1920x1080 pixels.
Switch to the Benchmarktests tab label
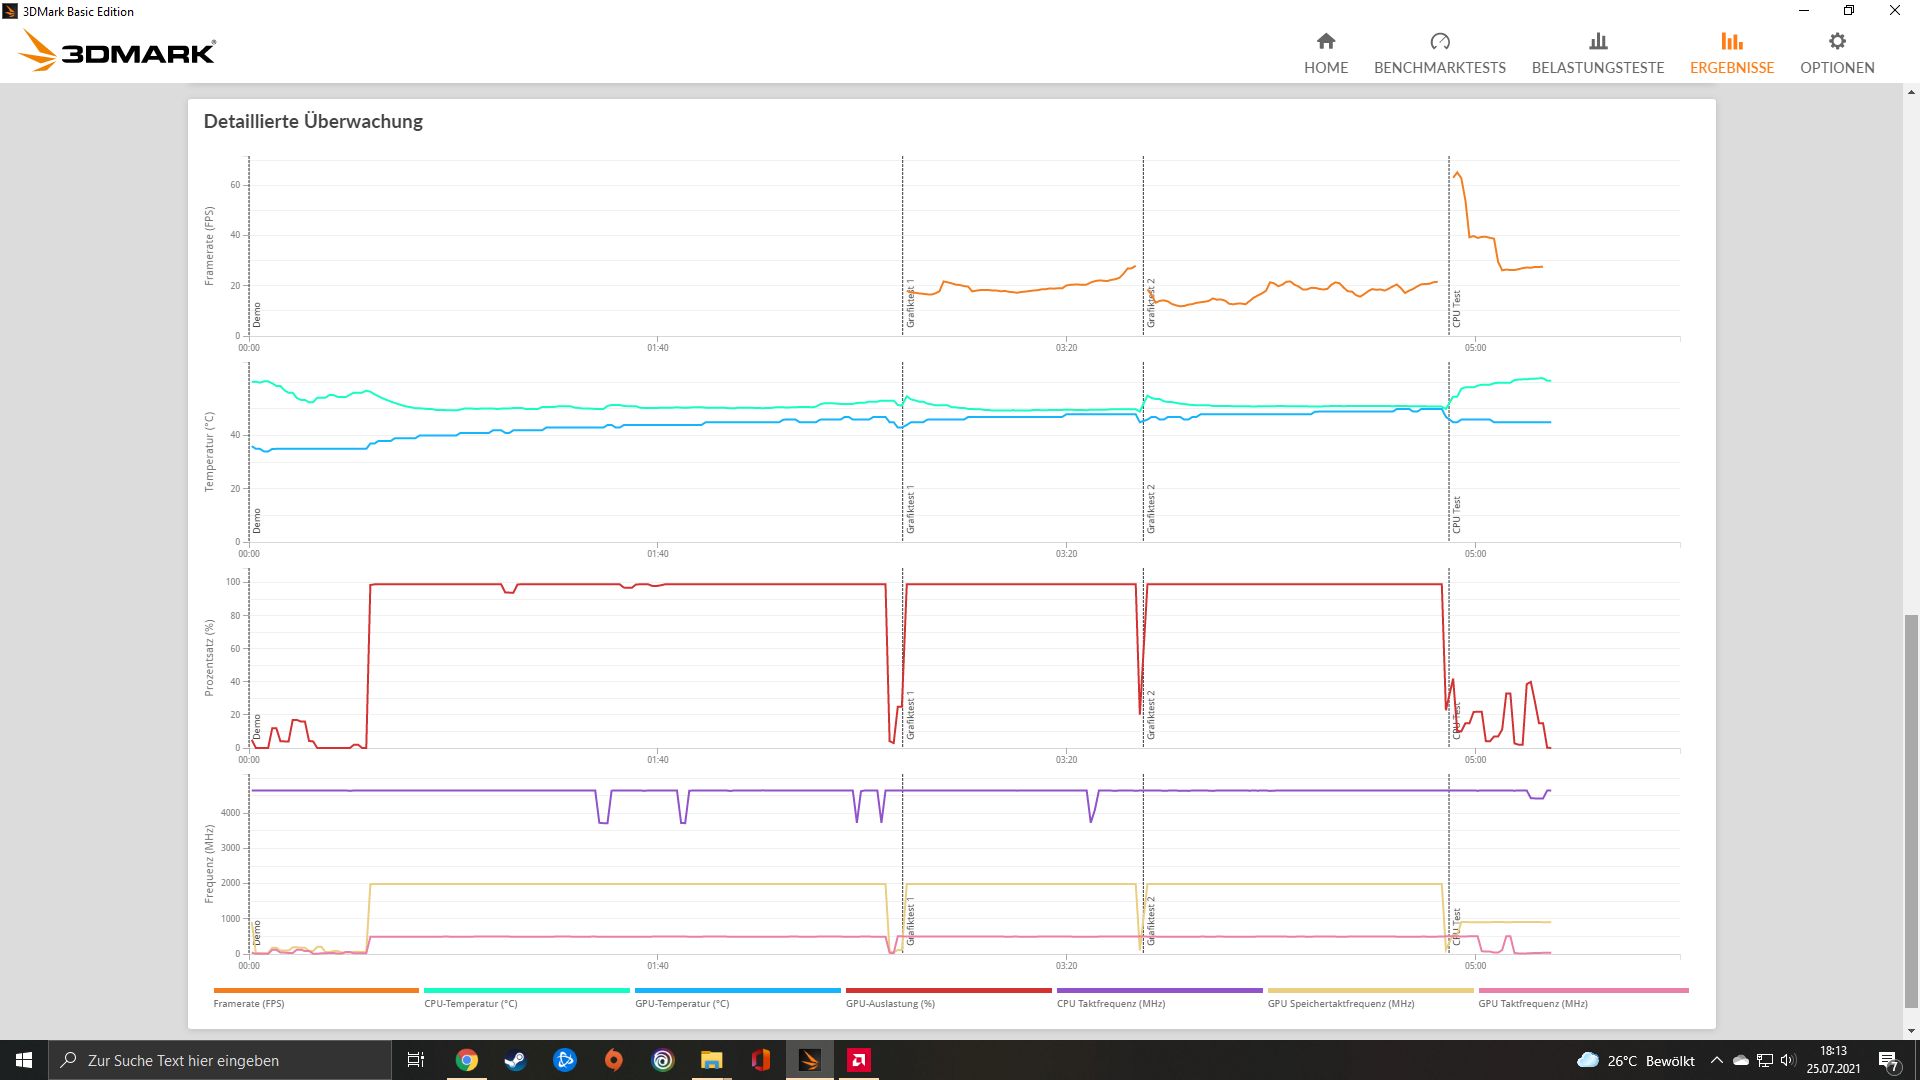[1439, 68]
